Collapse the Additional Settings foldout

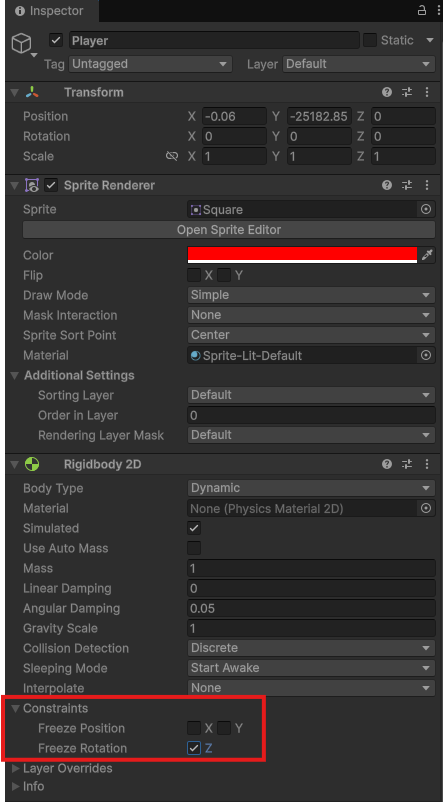15,375
